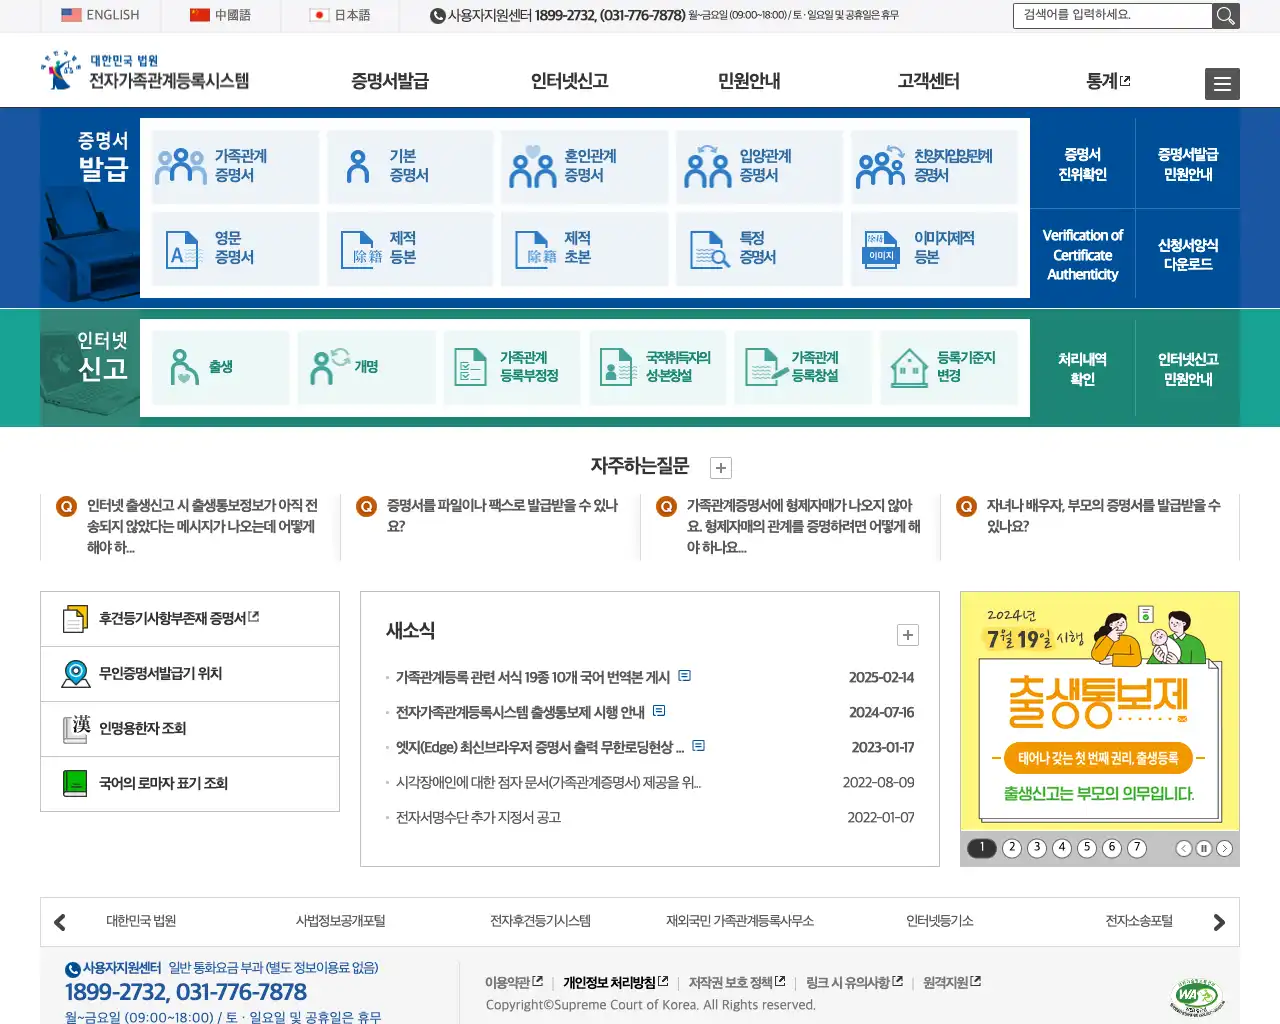Click the 혼인관계증명서 marriage certificate icon
The width and height of the screenshot is (1280, 1024).
[x=584, y=166]
